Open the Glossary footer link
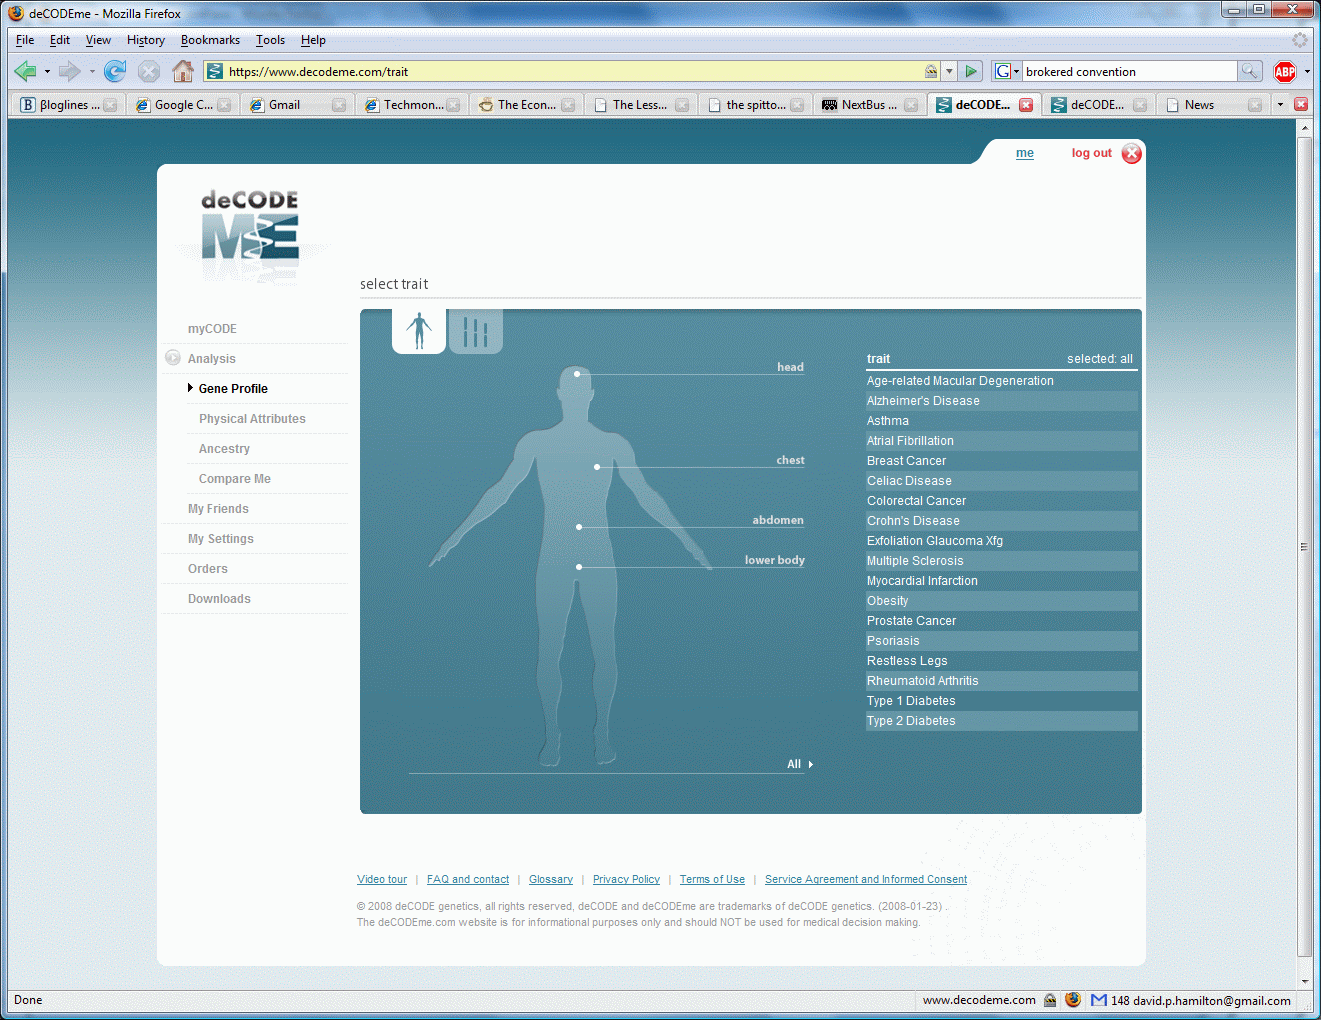Viewport: 1321px width, 1020px height. pos(551,879)
